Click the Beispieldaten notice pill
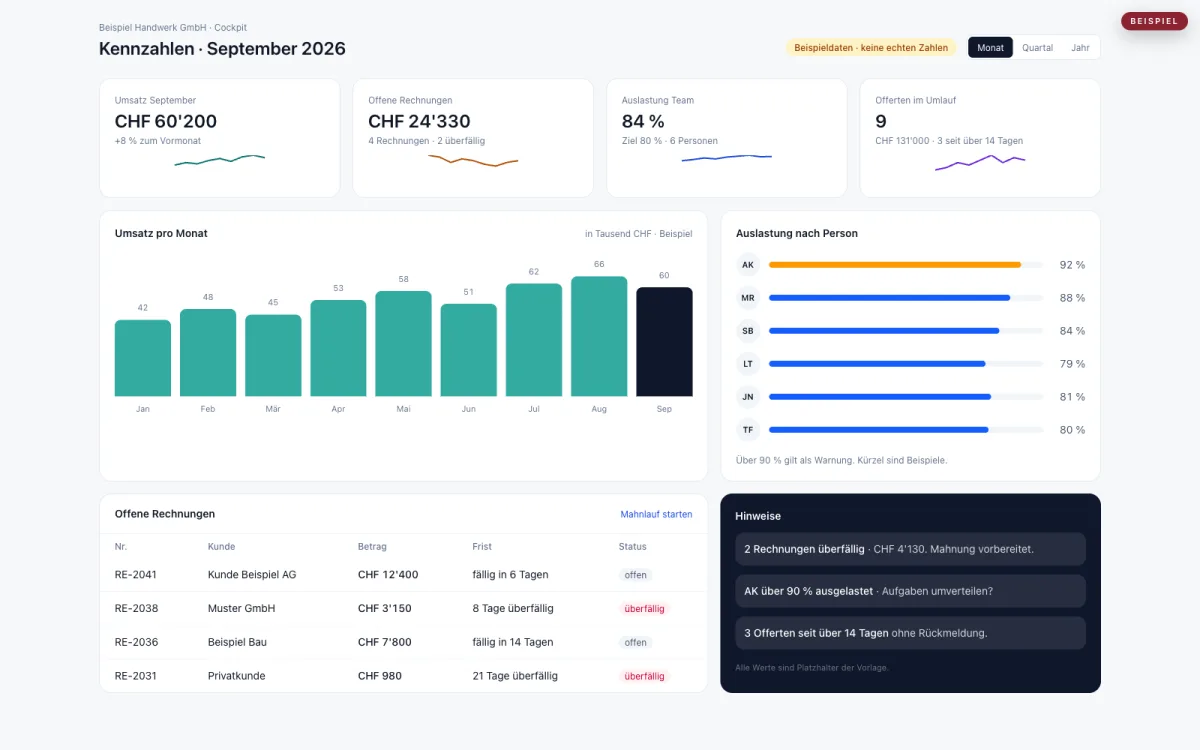 [x=871, y=47]
